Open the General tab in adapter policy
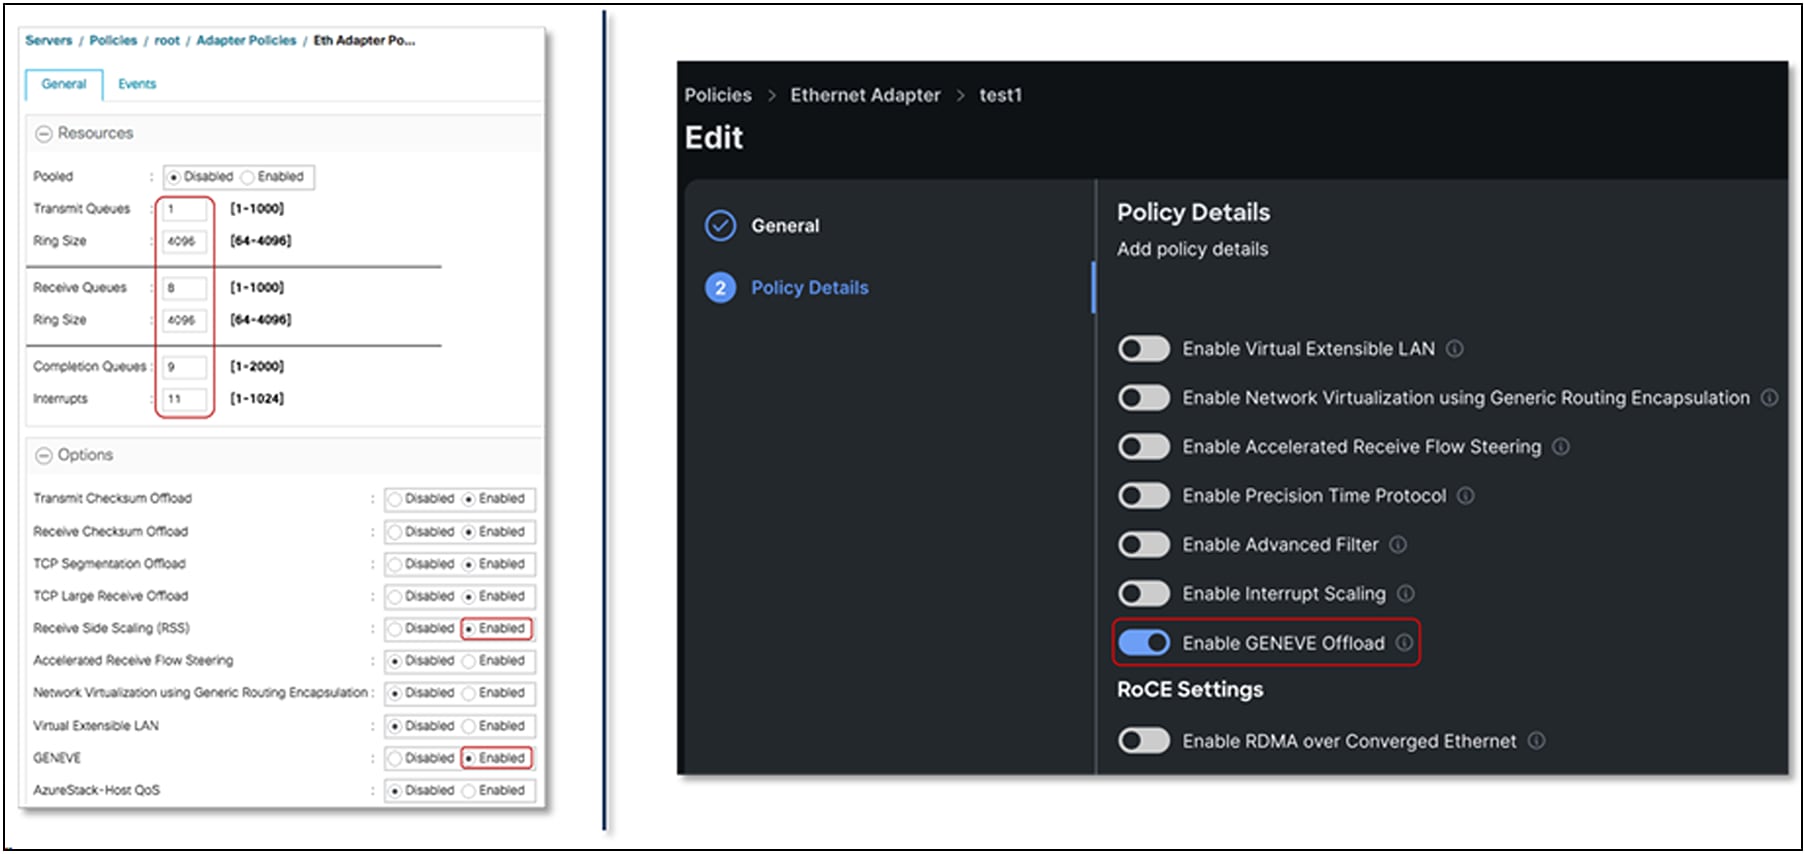This screenshot has height=854, width=1806. pyautogui.click(x=64, y=84)
